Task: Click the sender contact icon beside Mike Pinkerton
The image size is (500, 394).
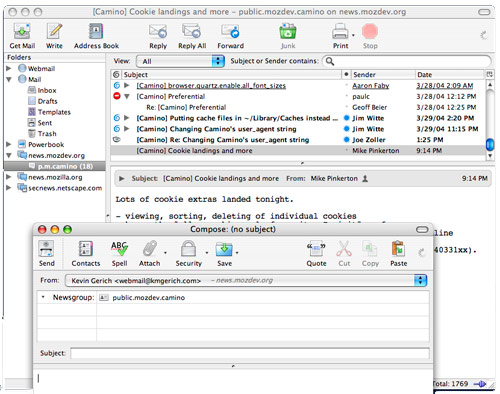Action: [x=365, y=179]
